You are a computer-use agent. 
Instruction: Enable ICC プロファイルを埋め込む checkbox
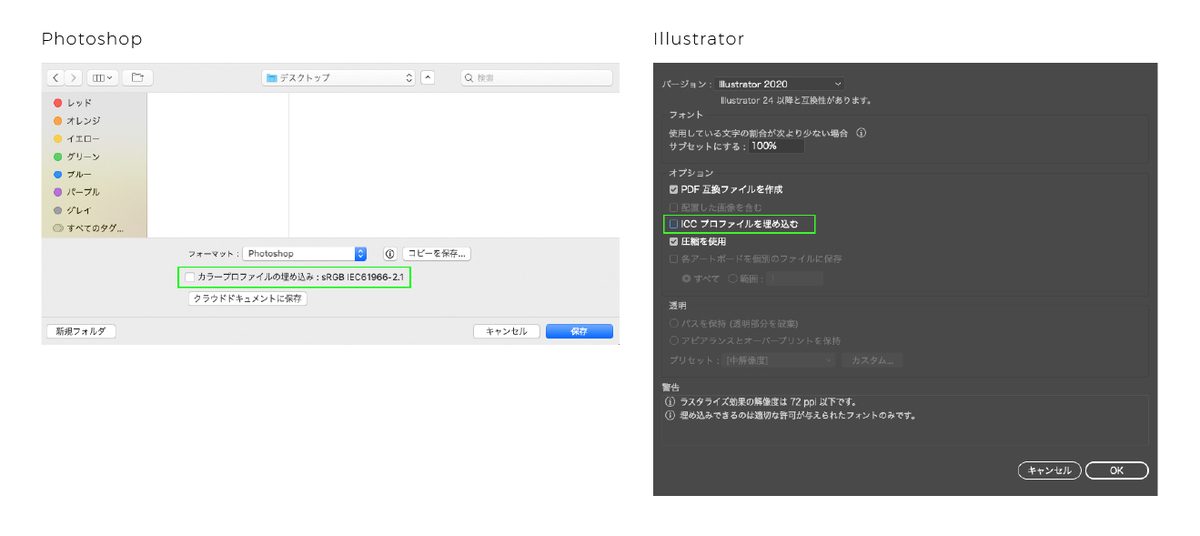674,224
